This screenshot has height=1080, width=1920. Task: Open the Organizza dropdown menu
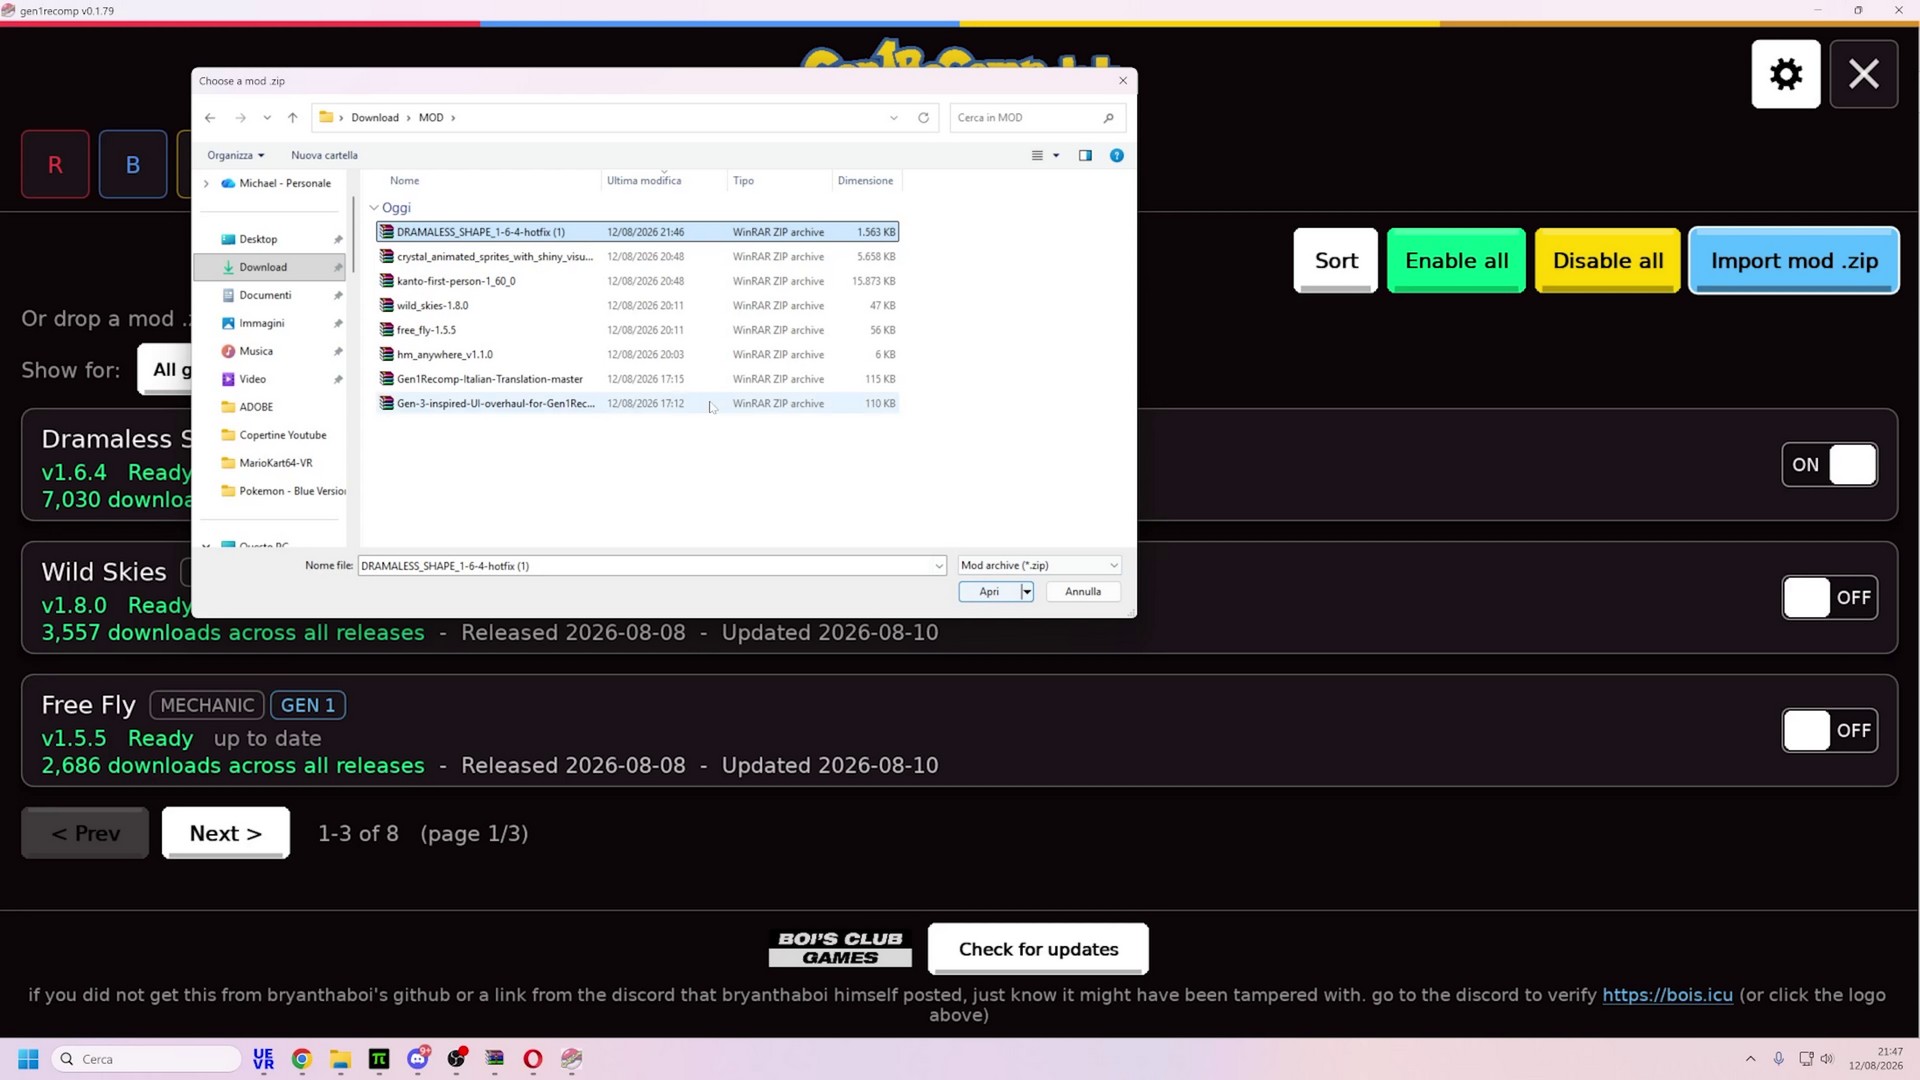click(x=236, y=156)
